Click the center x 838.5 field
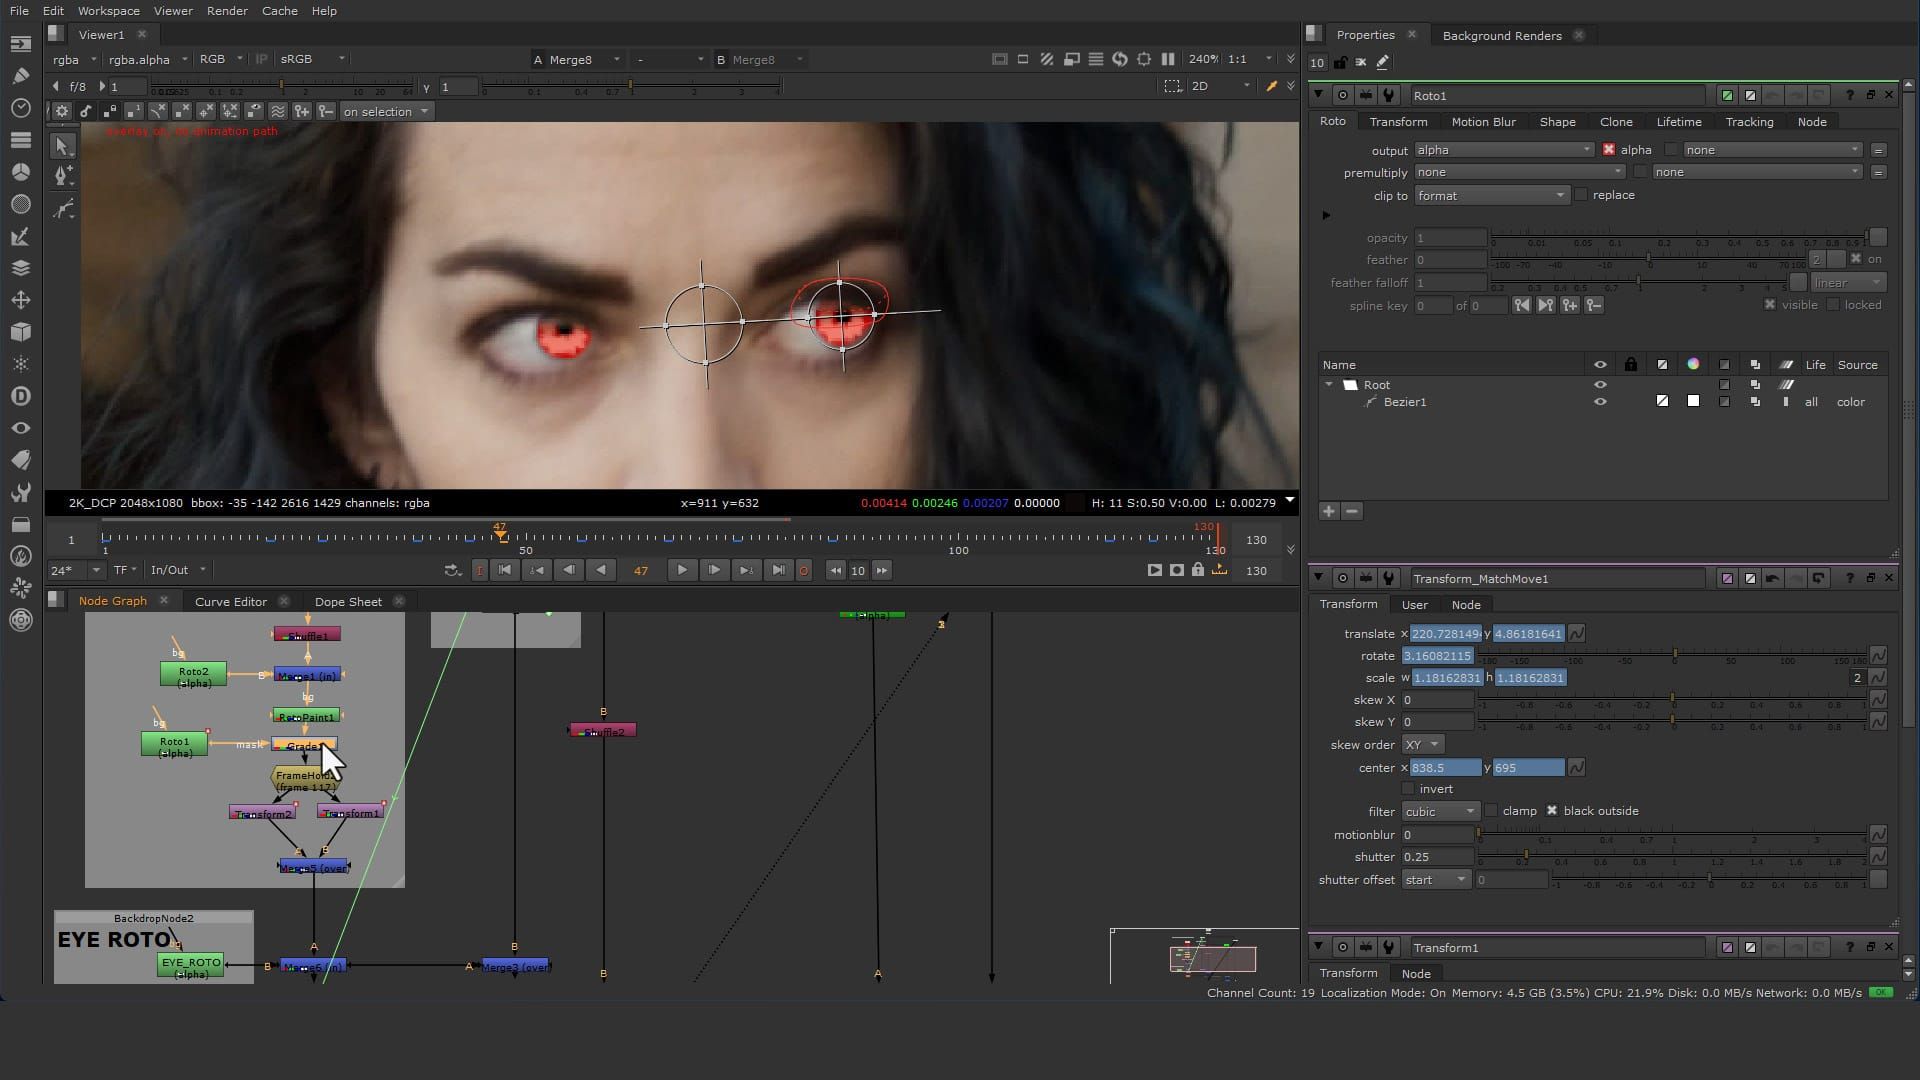Viewport: 1920px width, 1080px height. pos(1445,768)
